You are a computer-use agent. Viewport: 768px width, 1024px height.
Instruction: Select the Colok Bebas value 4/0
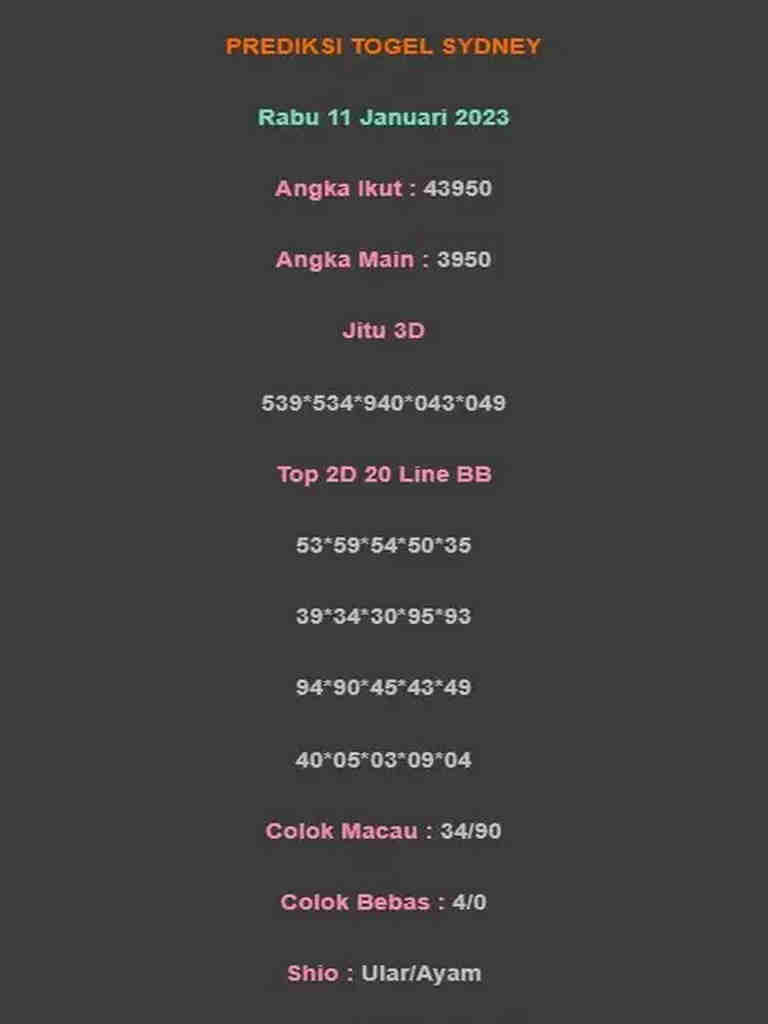tap(470, 903)
